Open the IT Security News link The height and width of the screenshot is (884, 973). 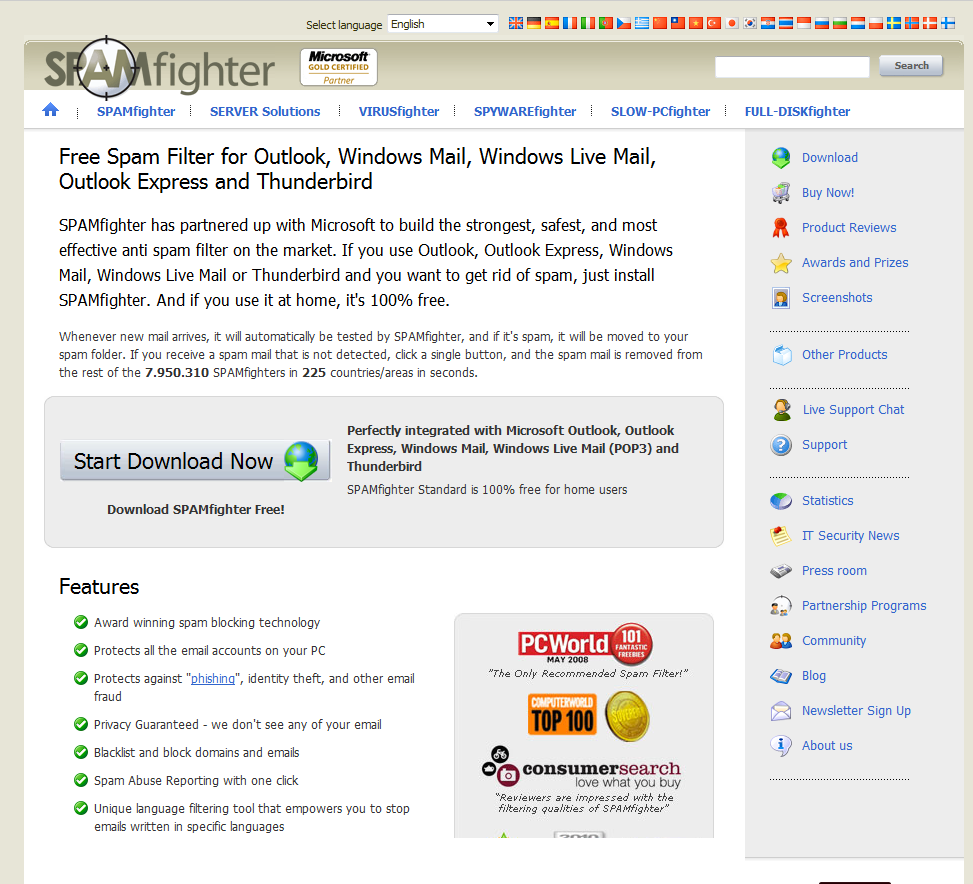(850, 536)
